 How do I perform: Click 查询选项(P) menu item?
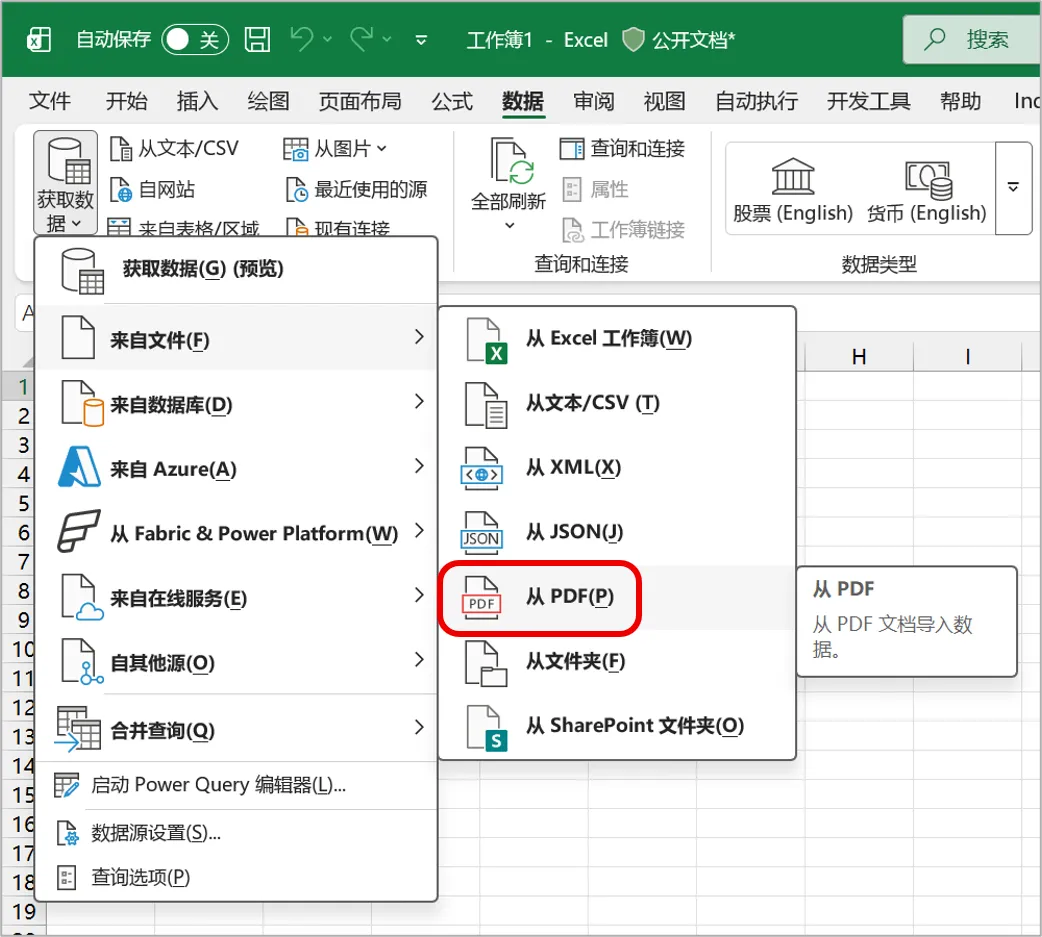236,877
